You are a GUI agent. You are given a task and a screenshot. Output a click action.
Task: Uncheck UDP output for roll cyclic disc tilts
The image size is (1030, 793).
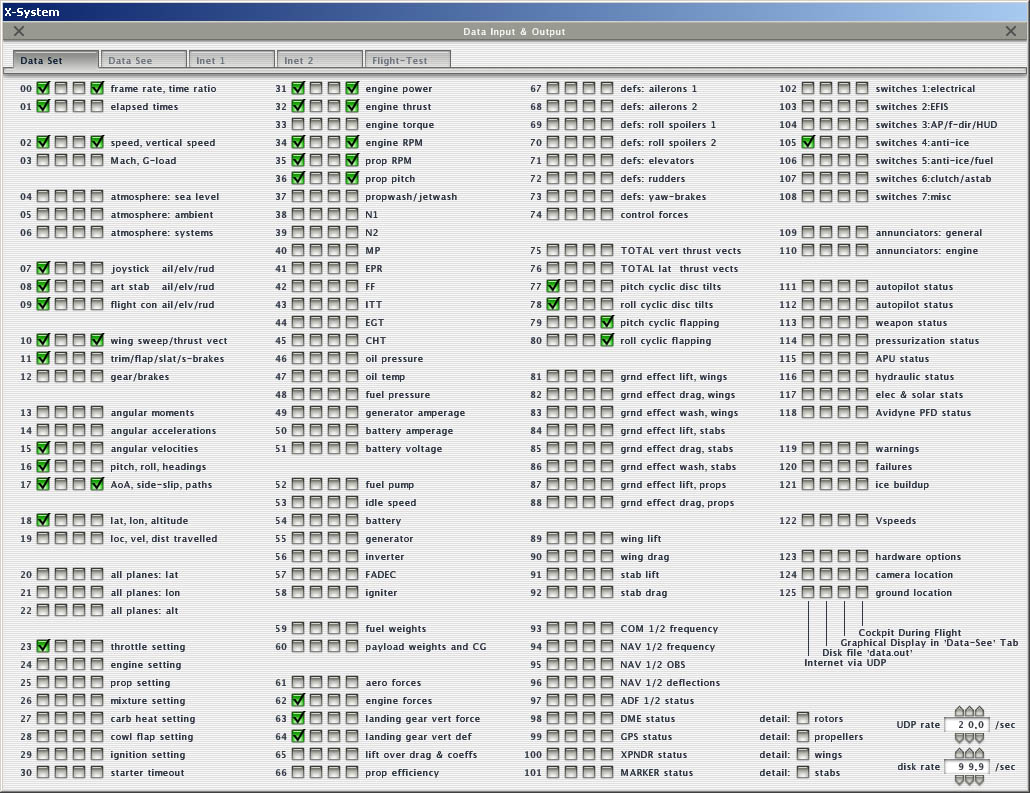pos(553,304)
